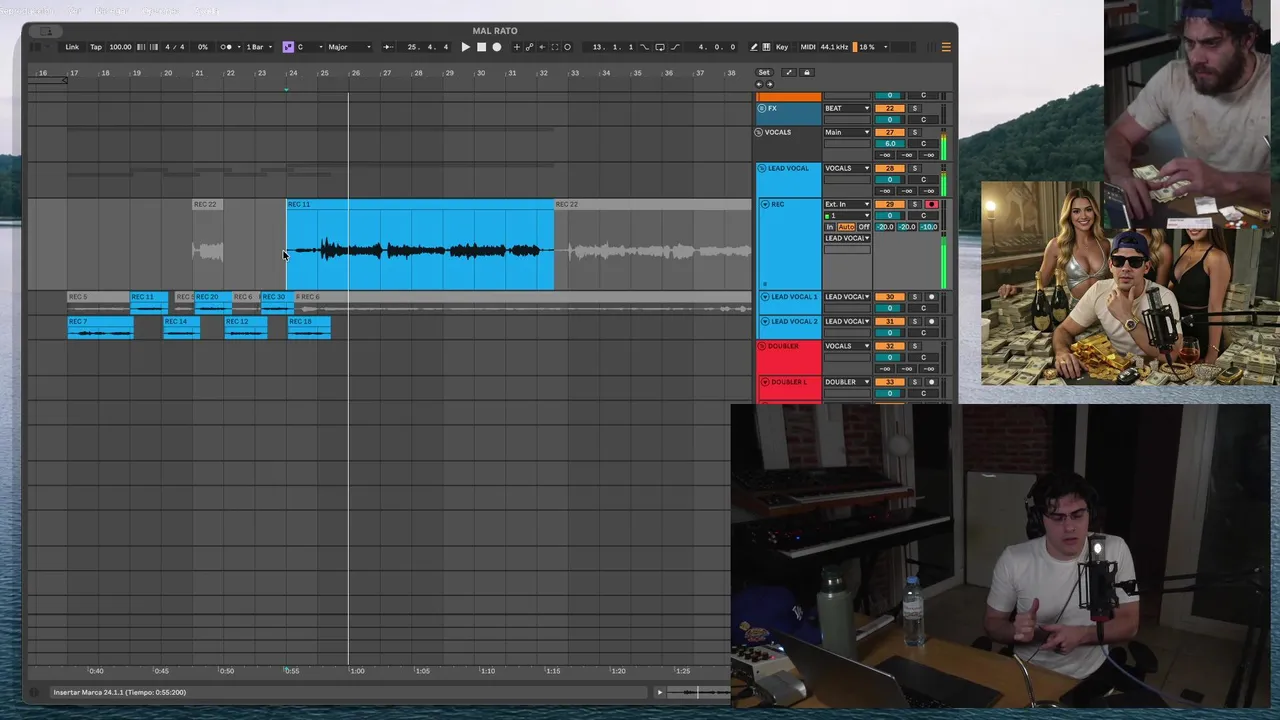This screenshot has height=720, width=1280.
Task: Toggle track activator 27 on VOCALS
Action: [x=890, y=132]
